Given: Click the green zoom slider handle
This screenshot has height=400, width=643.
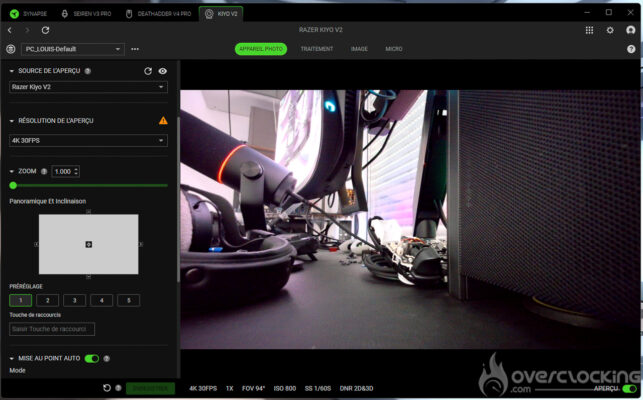Looking at the screenshot, I should click(13, 185).
